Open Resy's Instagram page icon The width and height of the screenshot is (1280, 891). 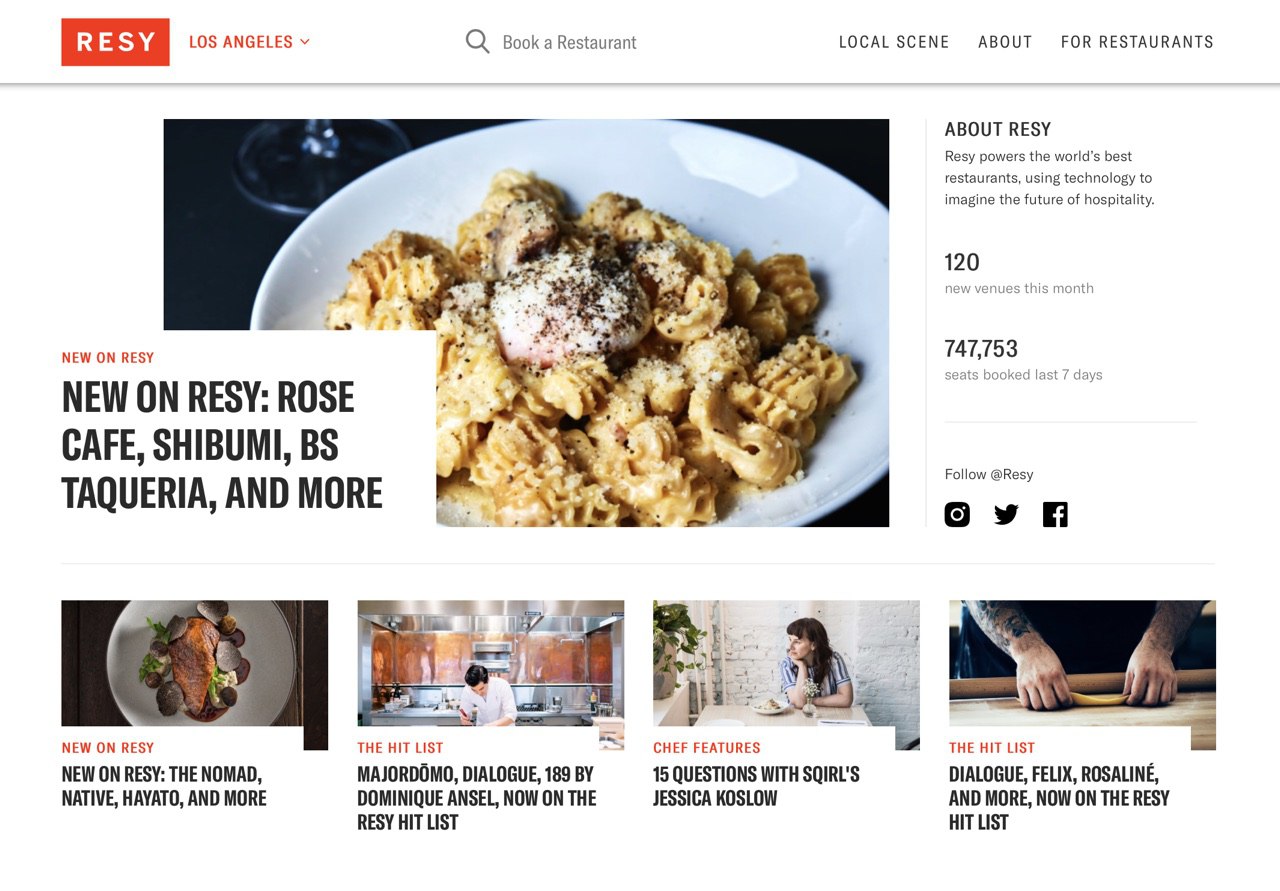(957, 514)
